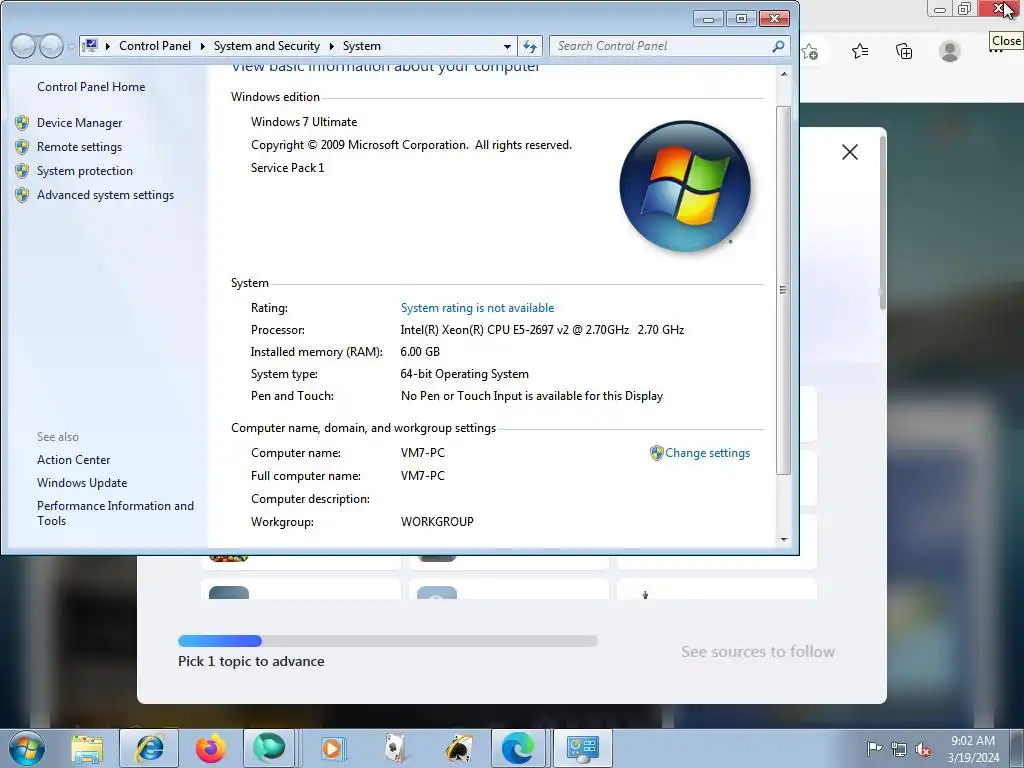This screenshot has width=1024, height=768.
Task: Click the Edge profile avatar icon
Action: [950, 51]
